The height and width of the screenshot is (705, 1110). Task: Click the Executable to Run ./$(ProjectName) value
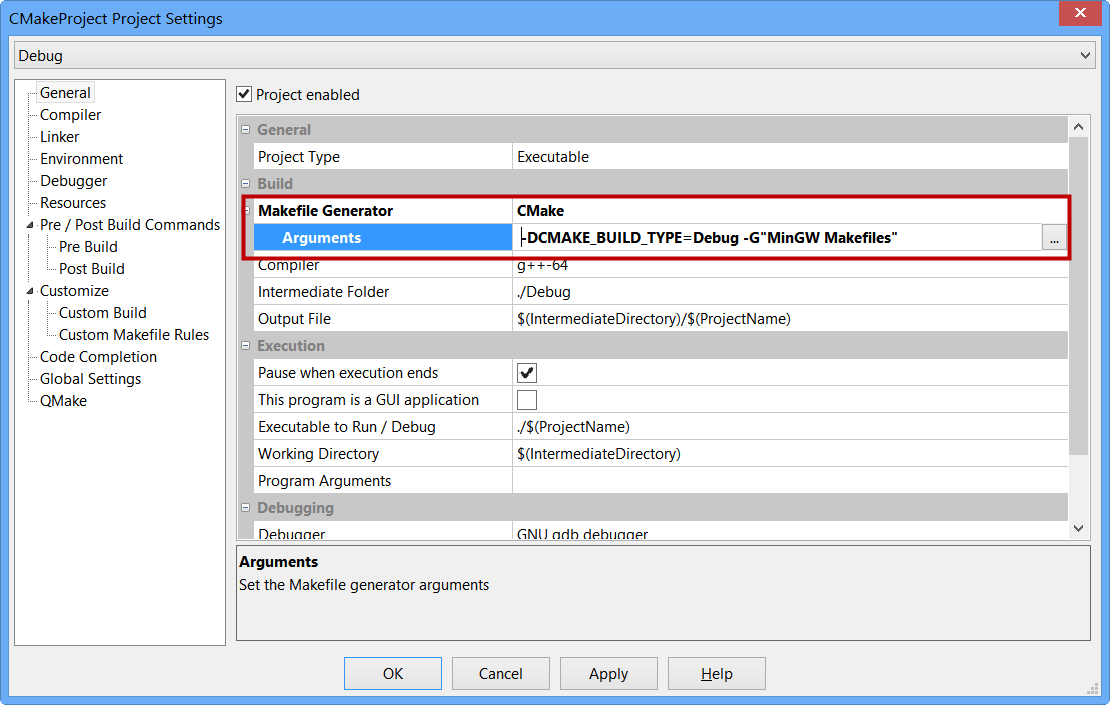click(x=573, y=427)
